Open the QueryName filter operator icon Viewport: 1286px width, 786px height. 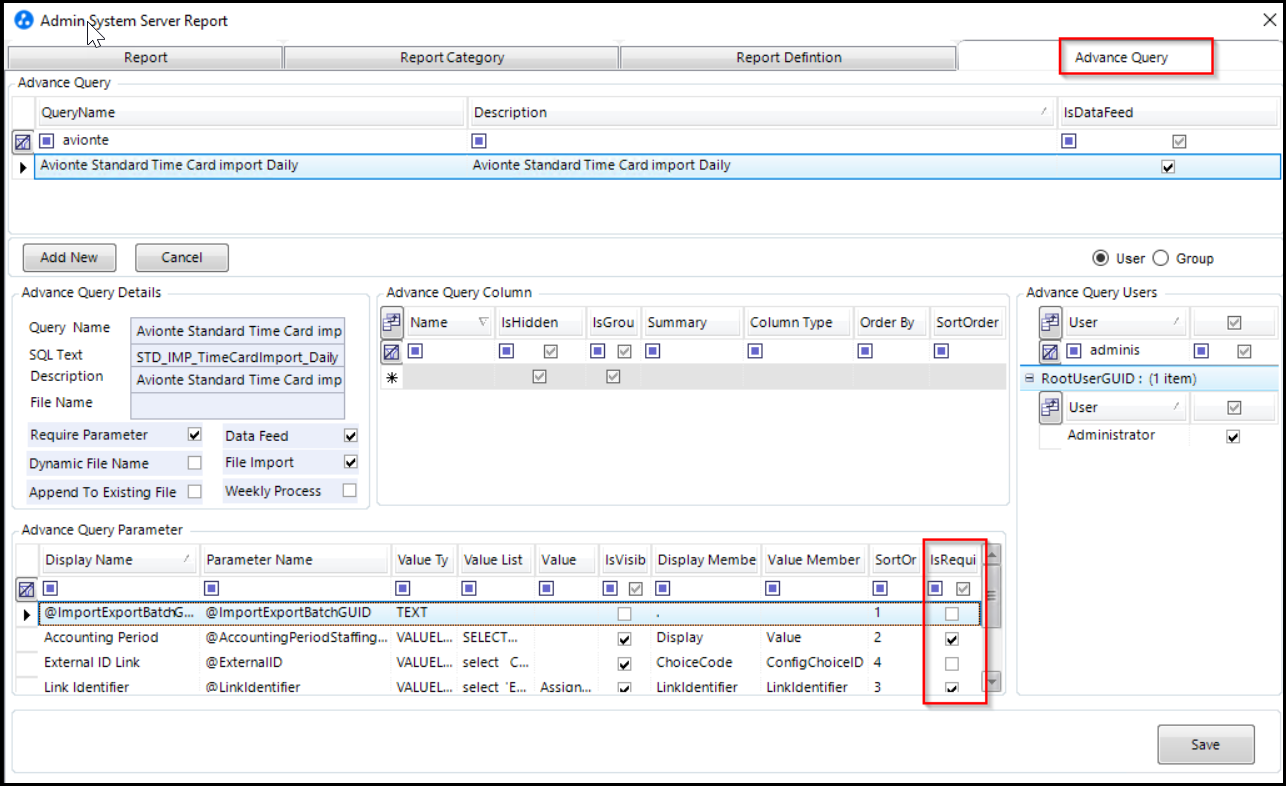(x=47, y=141)
